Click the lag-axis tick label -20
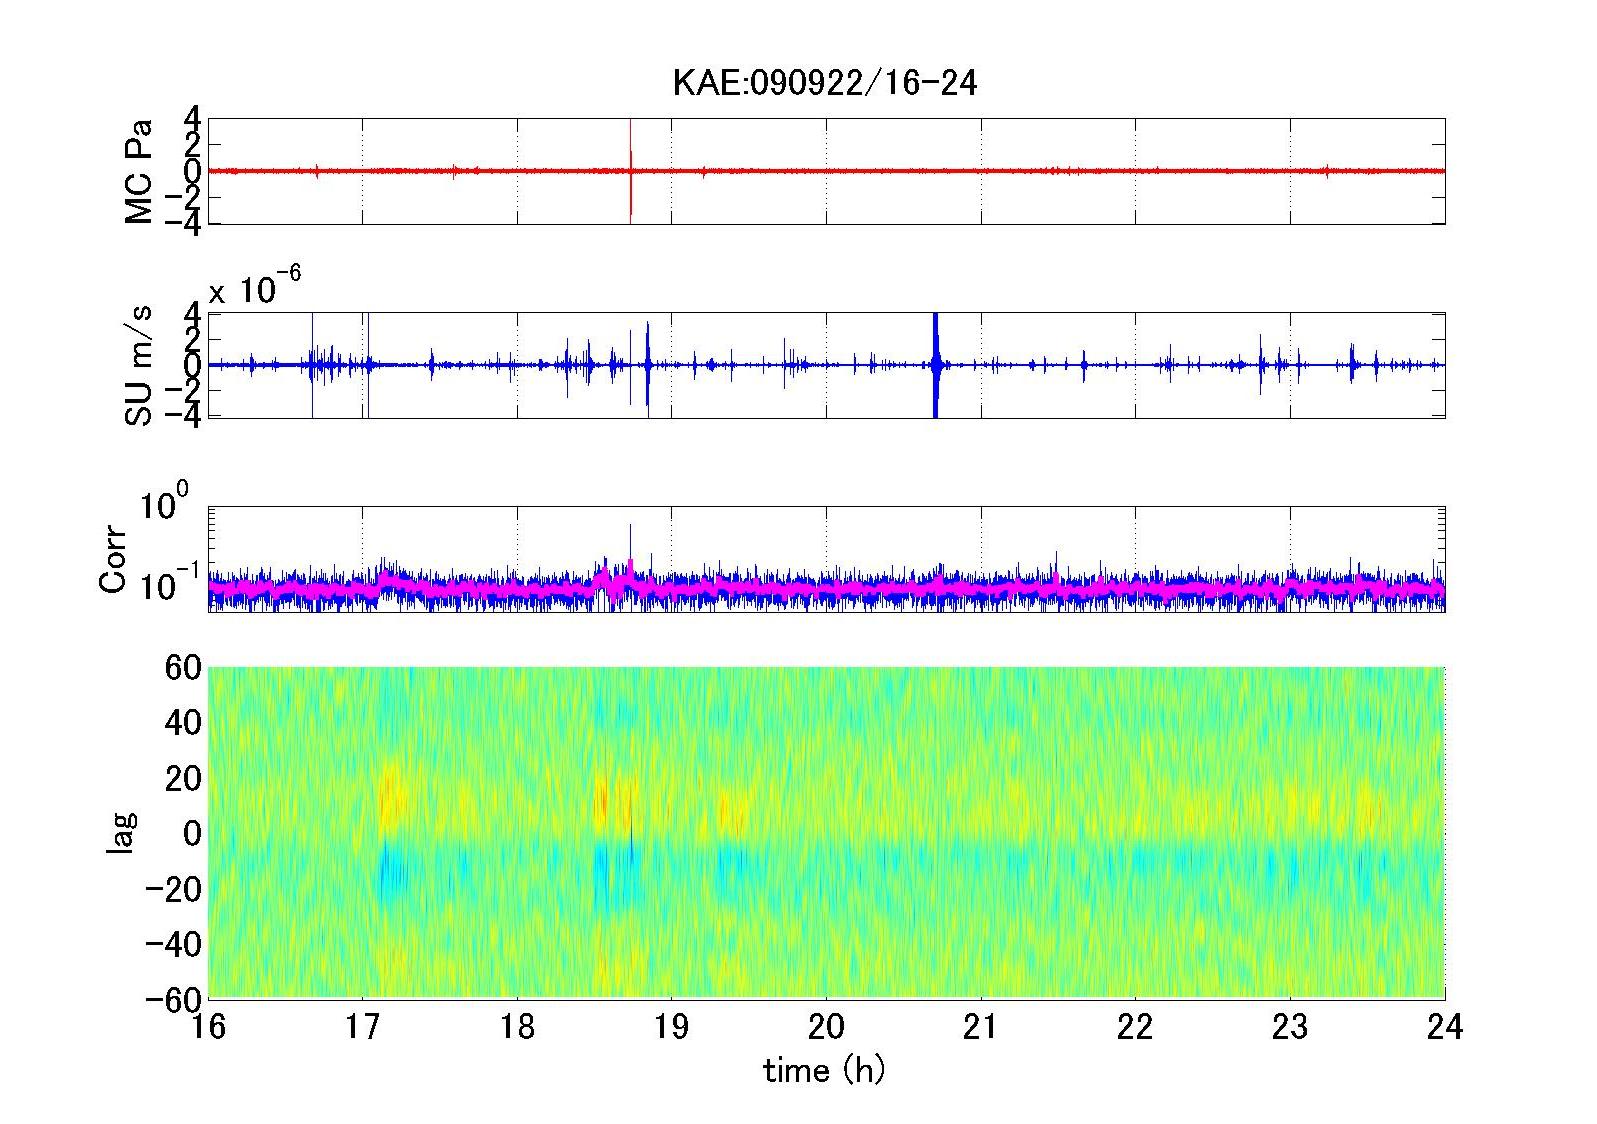This screenshot has width=1597, height=1124. coord(172,888)
